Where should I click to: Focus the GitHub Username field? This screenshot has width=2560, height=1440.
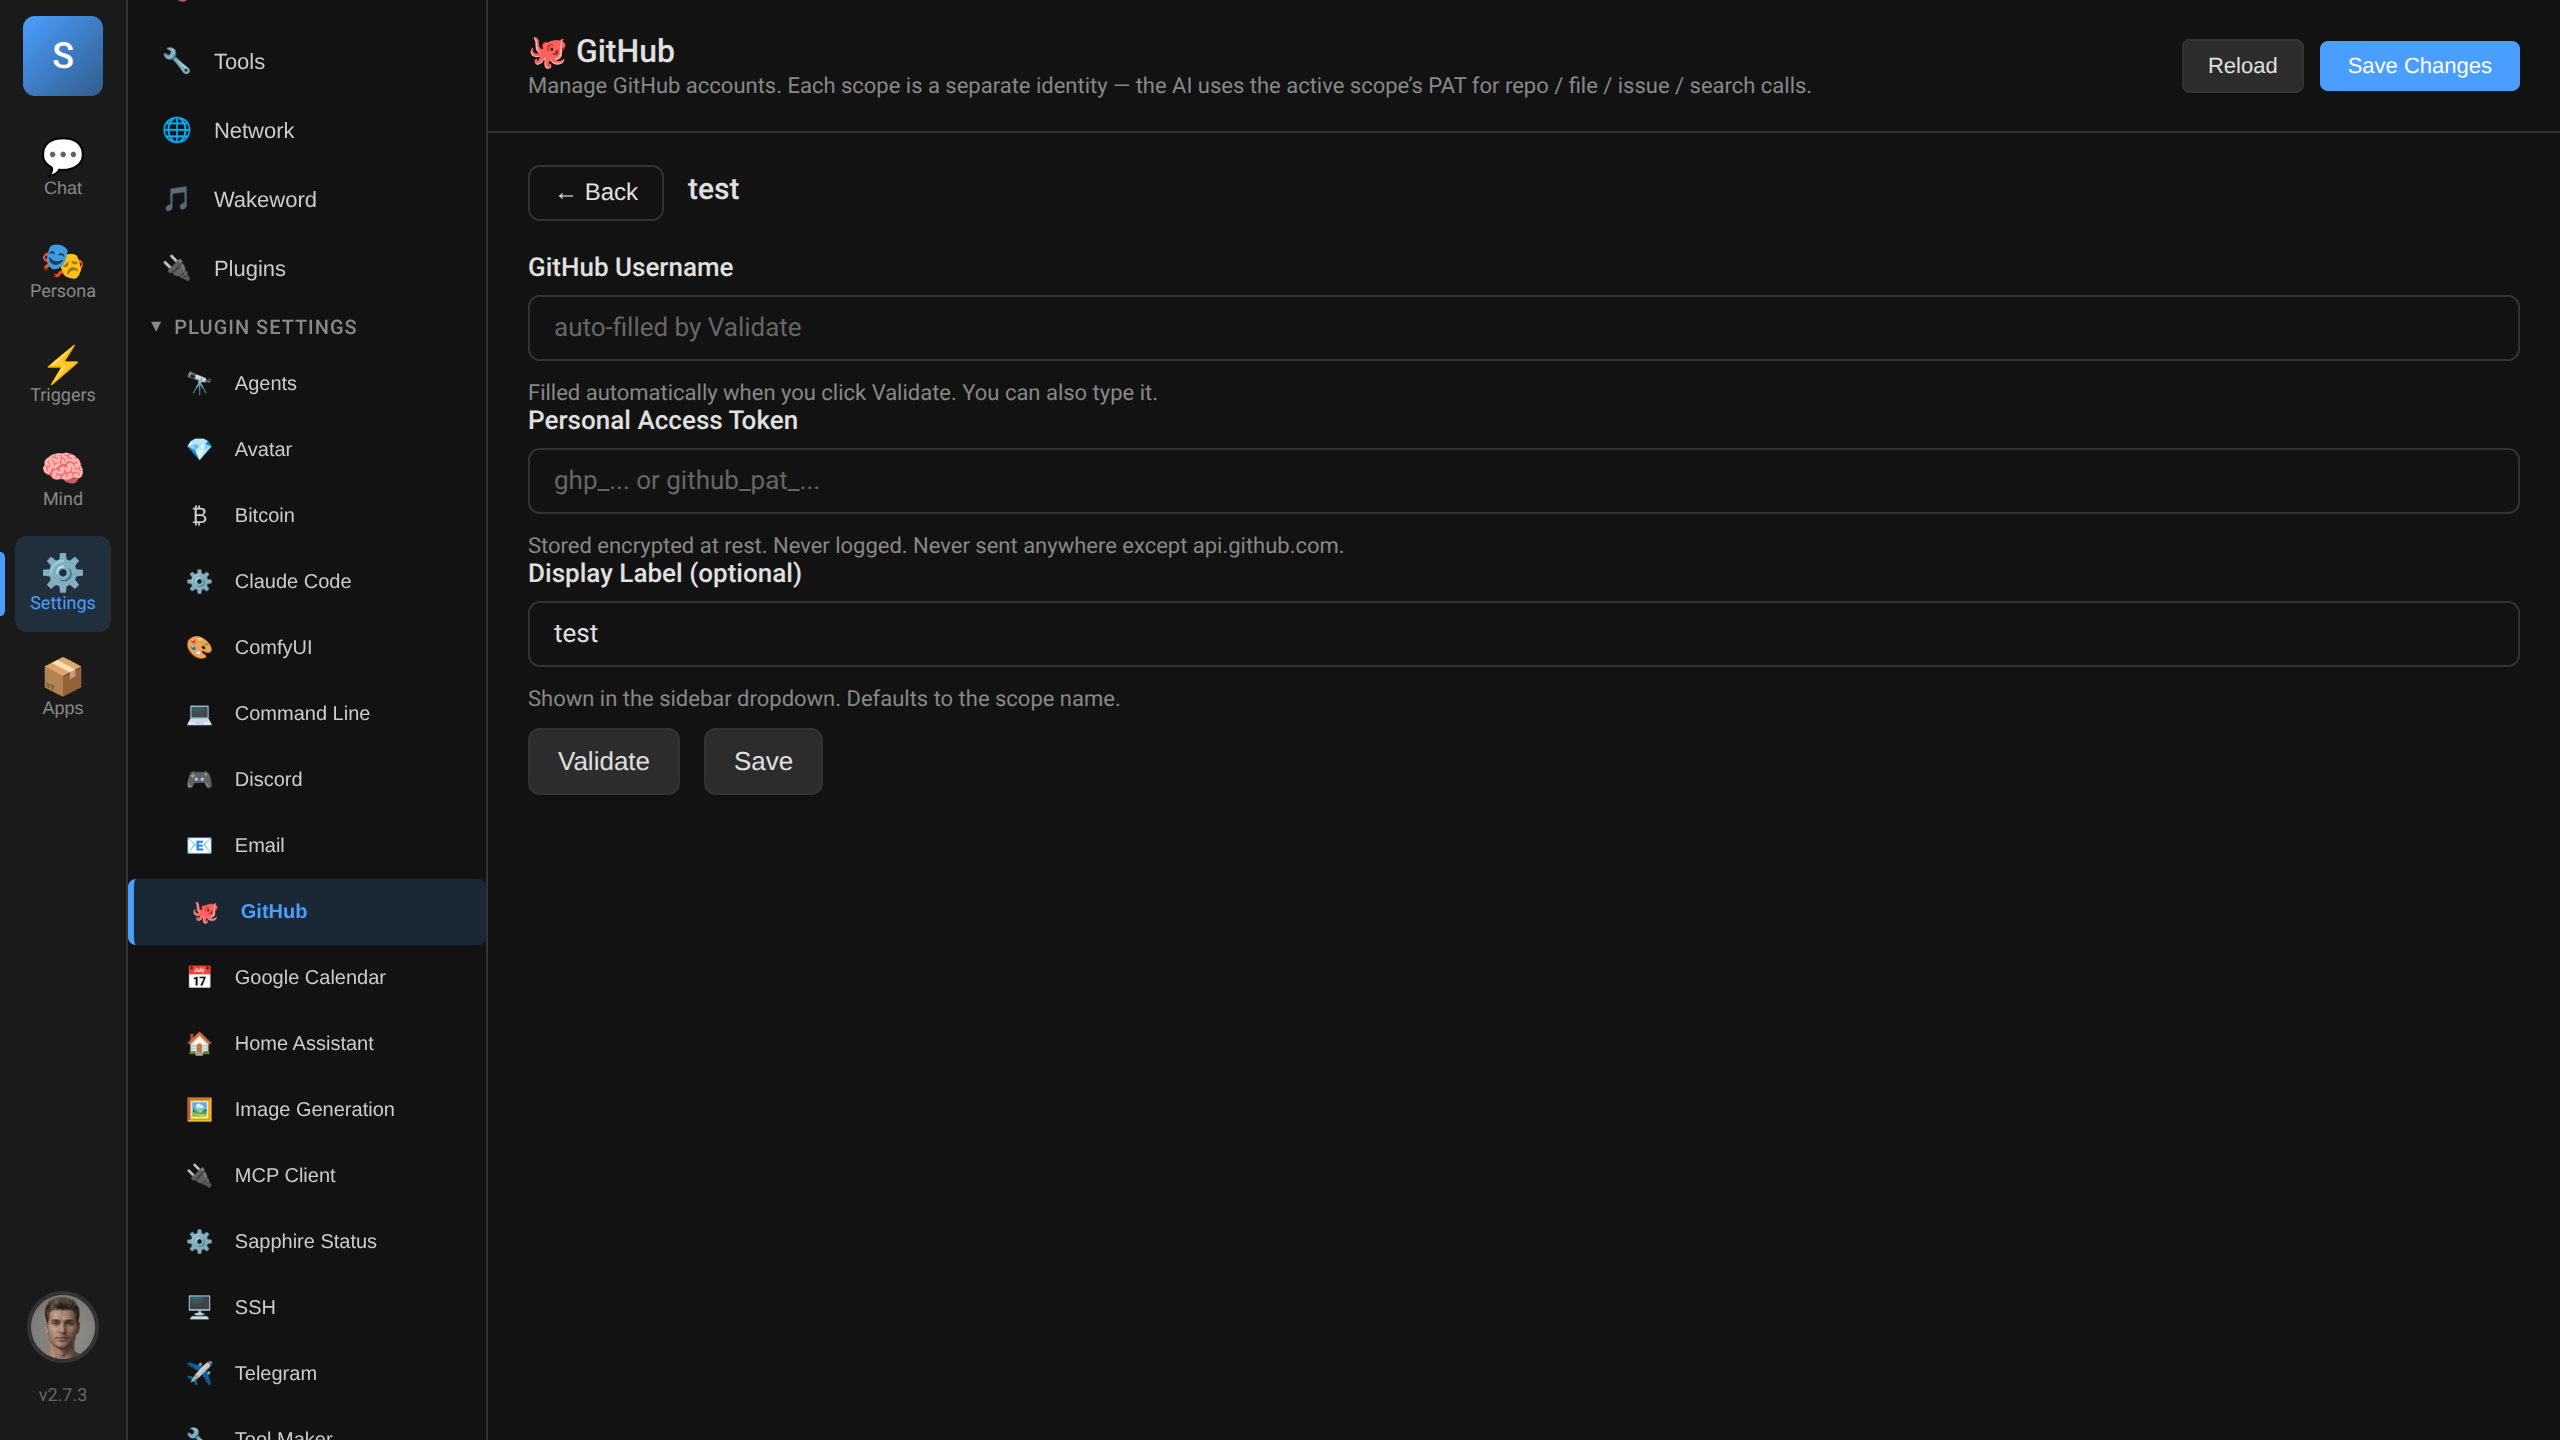(1523, 328)
